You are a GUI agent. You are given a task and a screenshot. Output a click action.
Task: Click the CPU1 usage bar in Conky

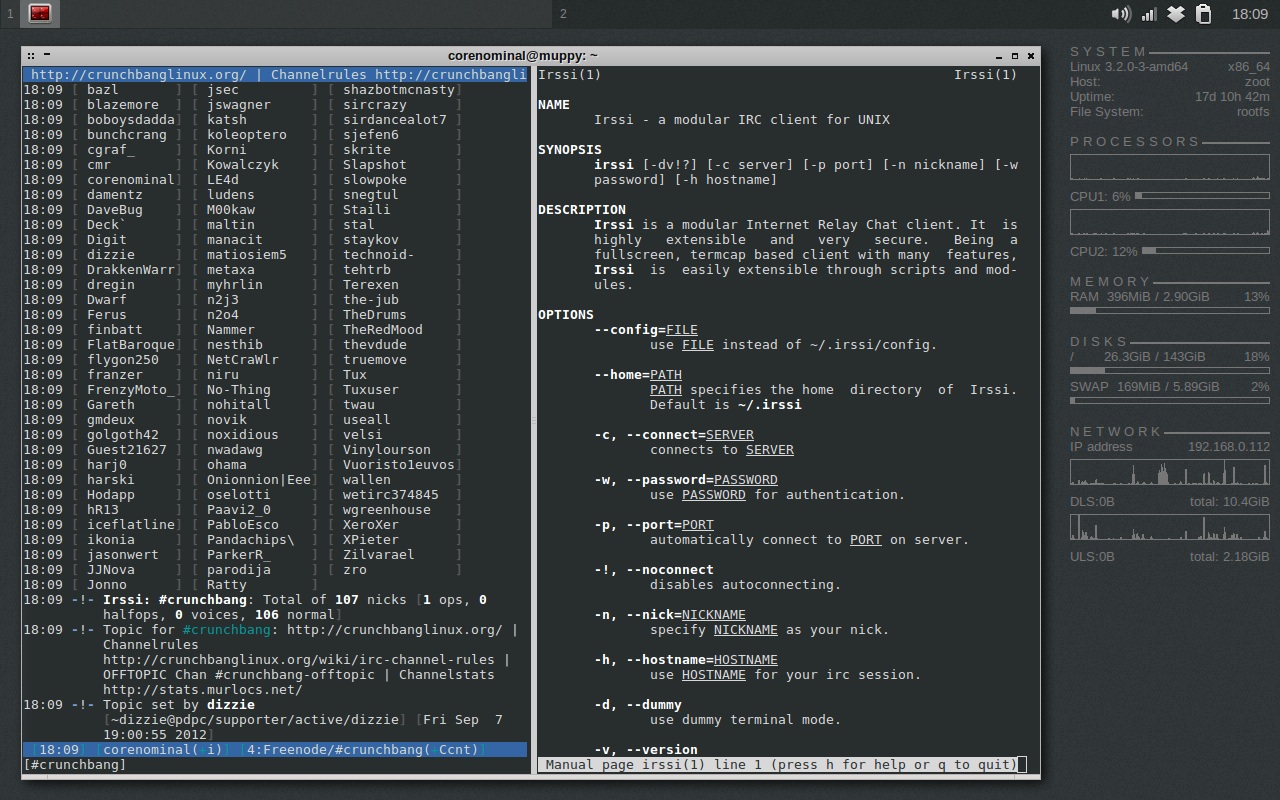click(x=1203, y=196)
